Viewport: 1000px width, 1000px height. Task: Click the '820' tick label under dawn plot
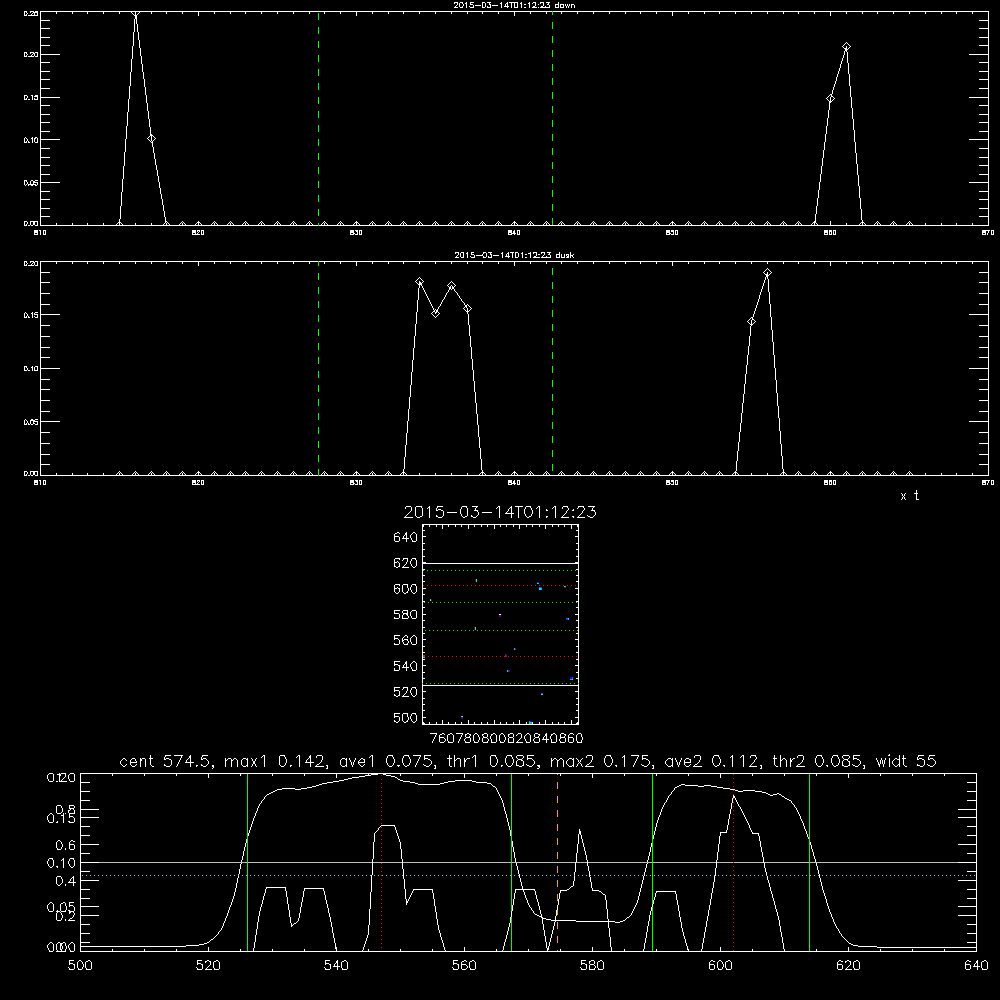tap(198, 233)
